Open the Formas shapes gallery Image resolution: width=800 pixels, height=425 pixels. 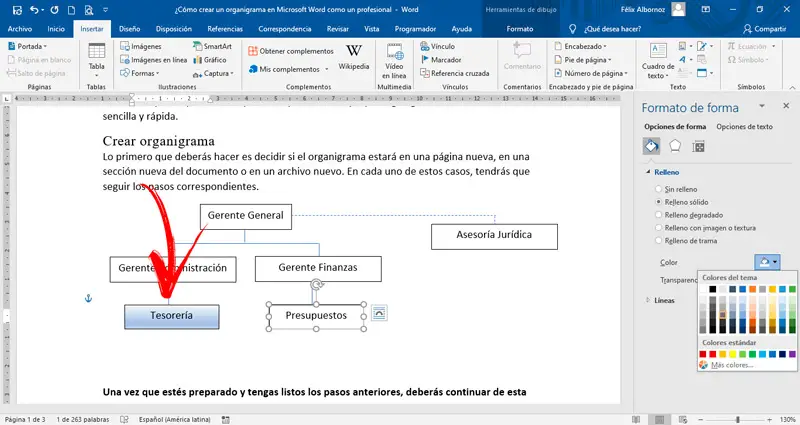tap(140, 73)
